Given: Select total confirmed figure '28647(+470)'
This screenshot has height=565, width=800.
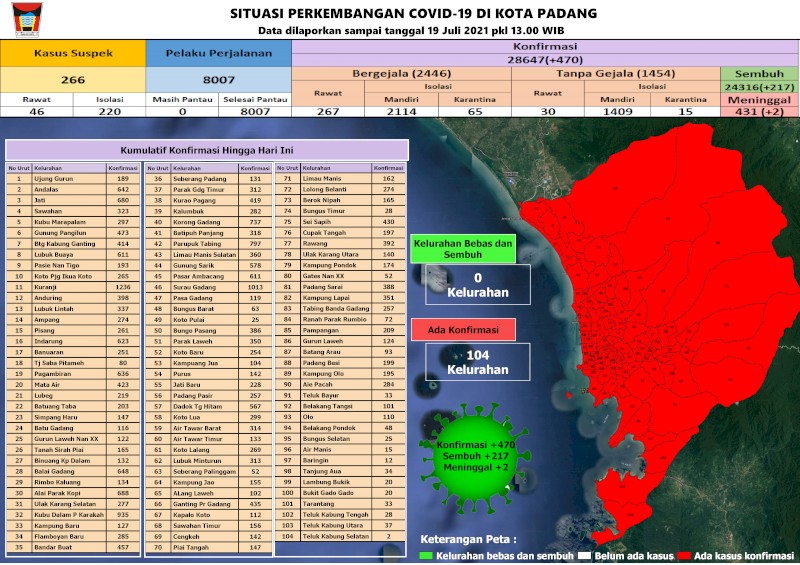Looking at the screenshot, I should (544, 60).
